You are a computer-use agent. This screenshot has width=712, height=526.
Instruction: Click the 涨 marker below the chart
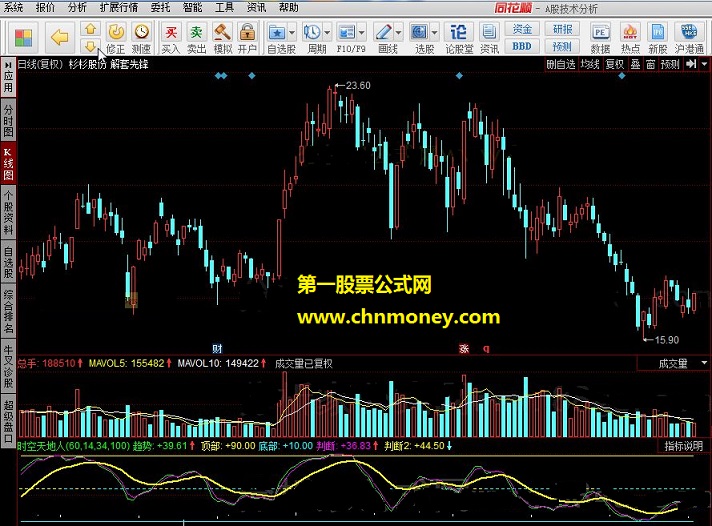point(464,348)
